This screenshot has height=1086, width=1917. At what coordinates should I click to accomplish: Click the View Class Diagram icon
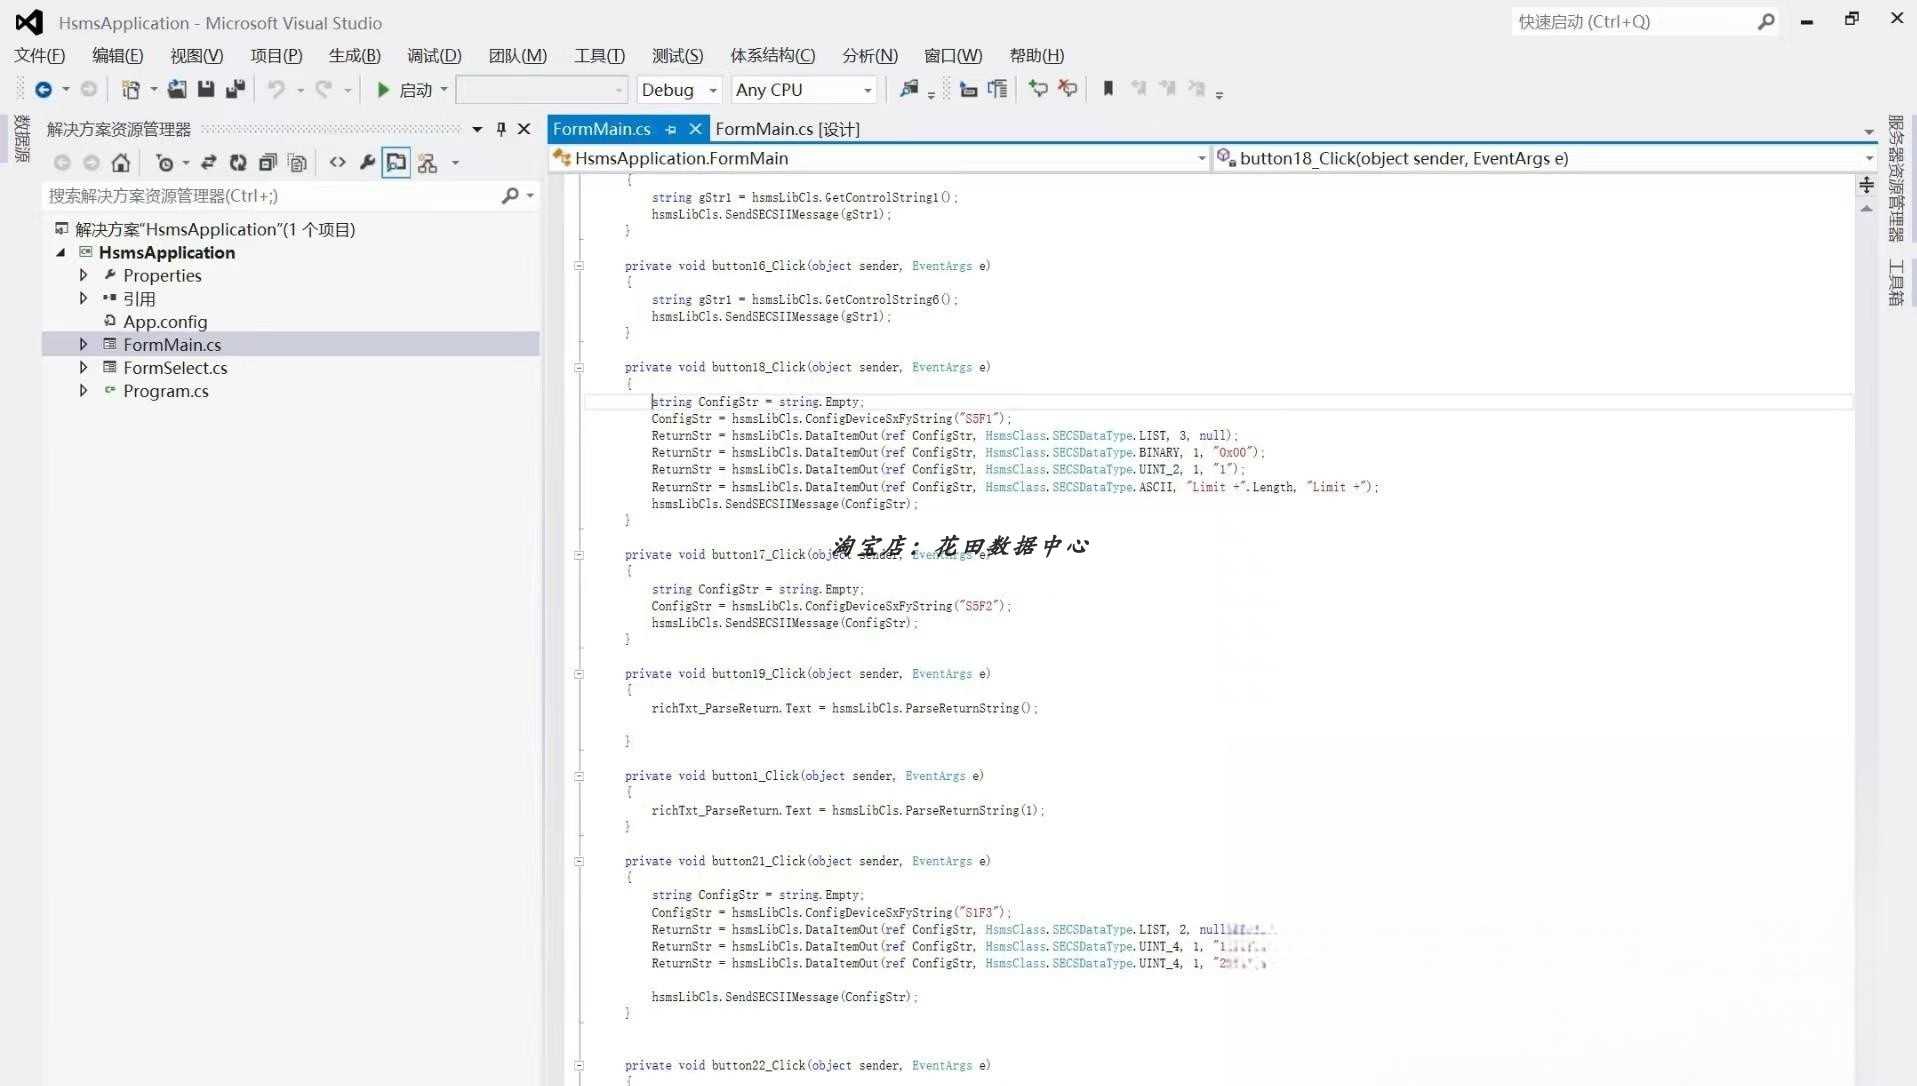pyautogui.click(x=428, y=163)
